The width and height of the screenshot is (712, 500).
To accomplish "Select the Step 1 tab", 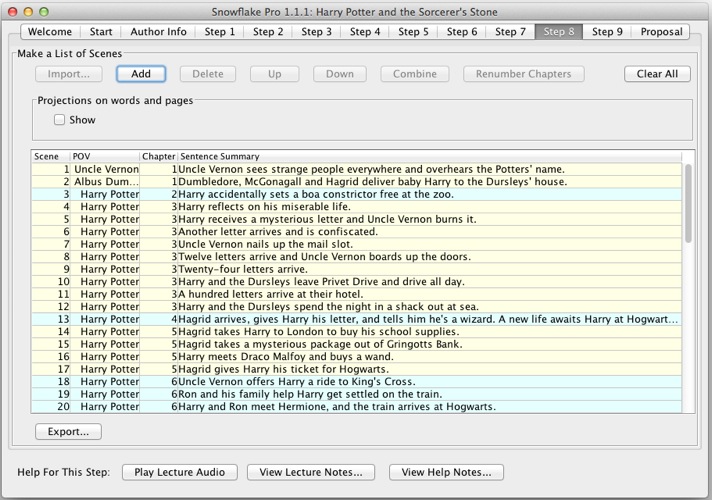I will [x=220, y=32].
